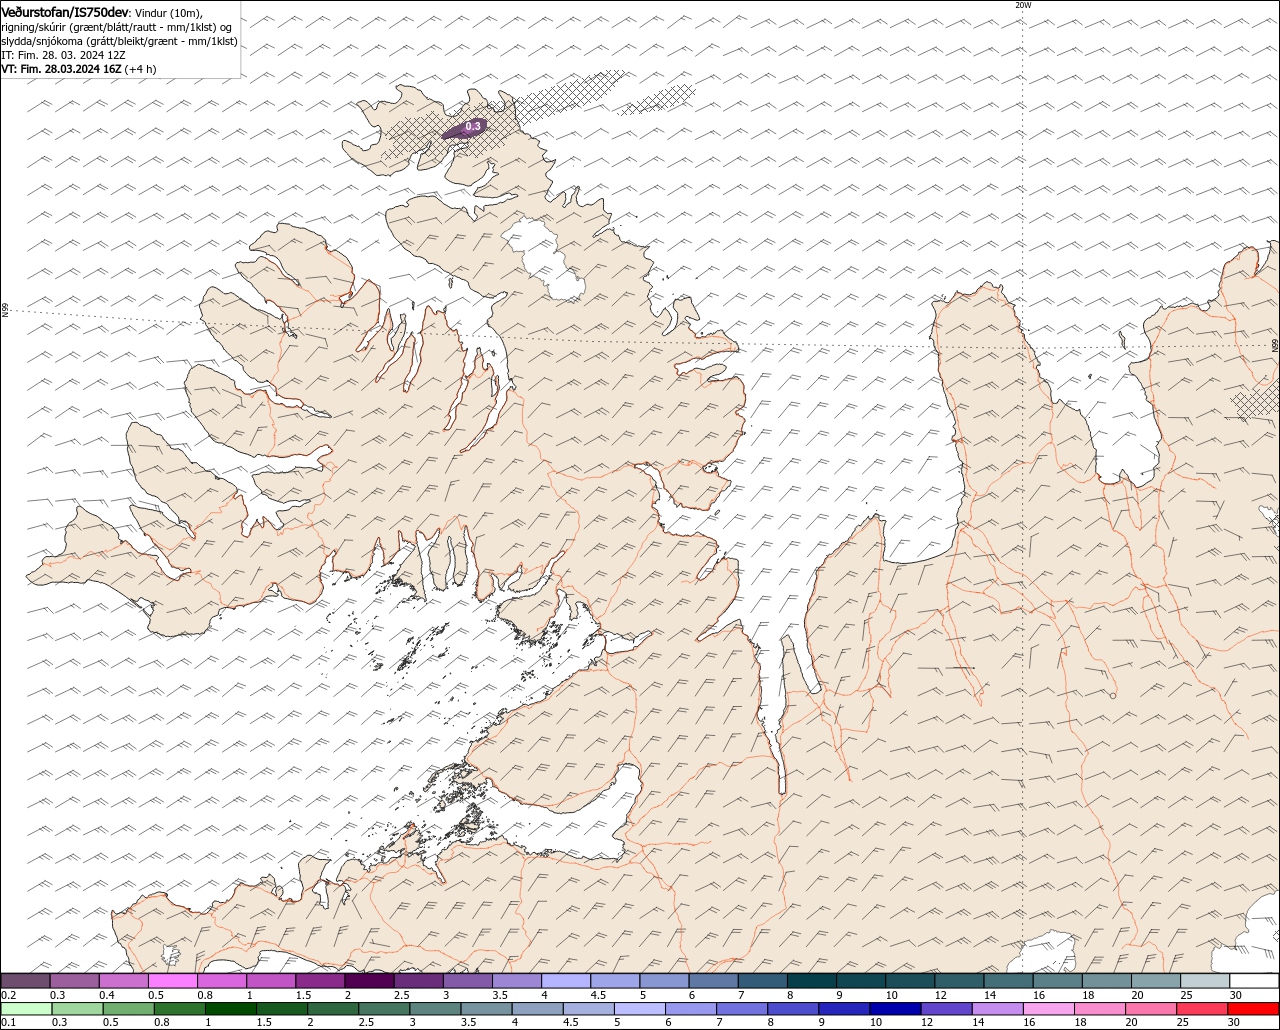The image size is (1280, 1030).
Task: Select the VT: Fim. 28.03.2024 16Z (+4 h) line
Action: [x=79, y=69]
